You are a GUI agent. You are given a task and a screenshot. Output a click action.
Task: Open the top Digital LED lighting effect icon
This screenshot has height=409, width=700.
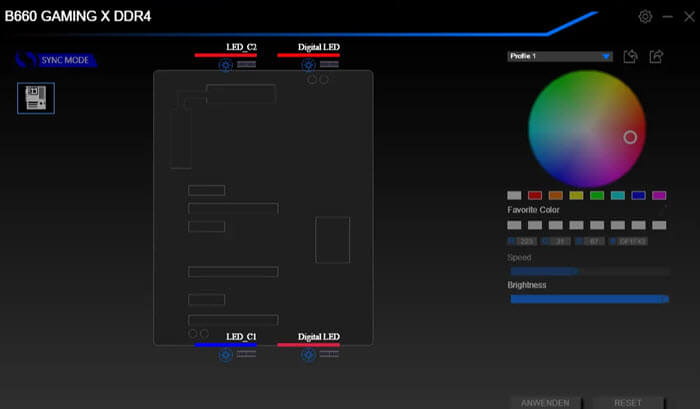pos(308,66)
